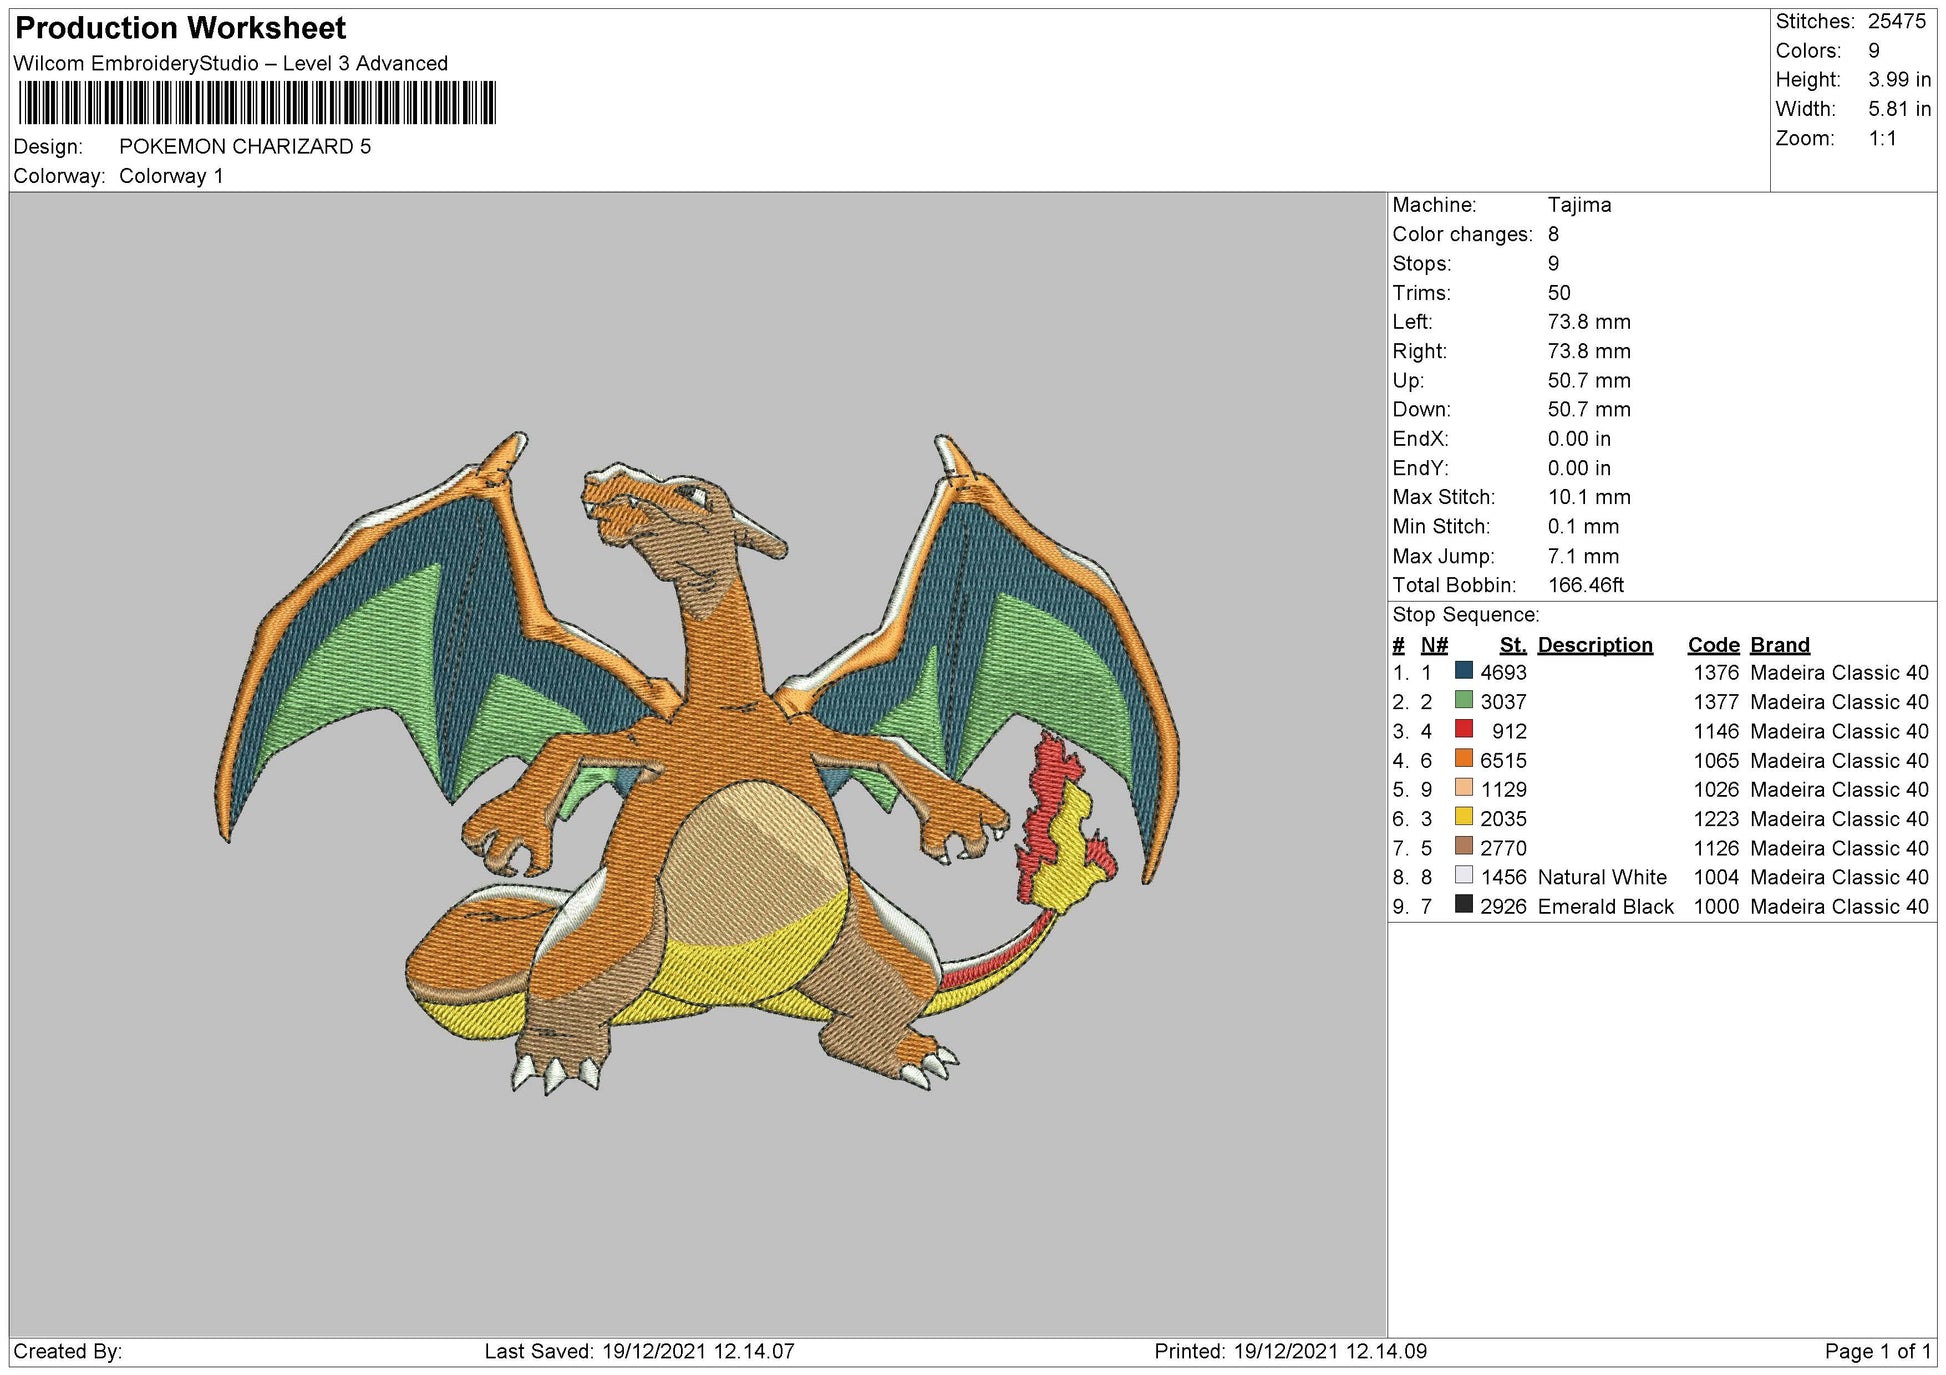Click the Charizard embroidery design preview

click(697, 764)
